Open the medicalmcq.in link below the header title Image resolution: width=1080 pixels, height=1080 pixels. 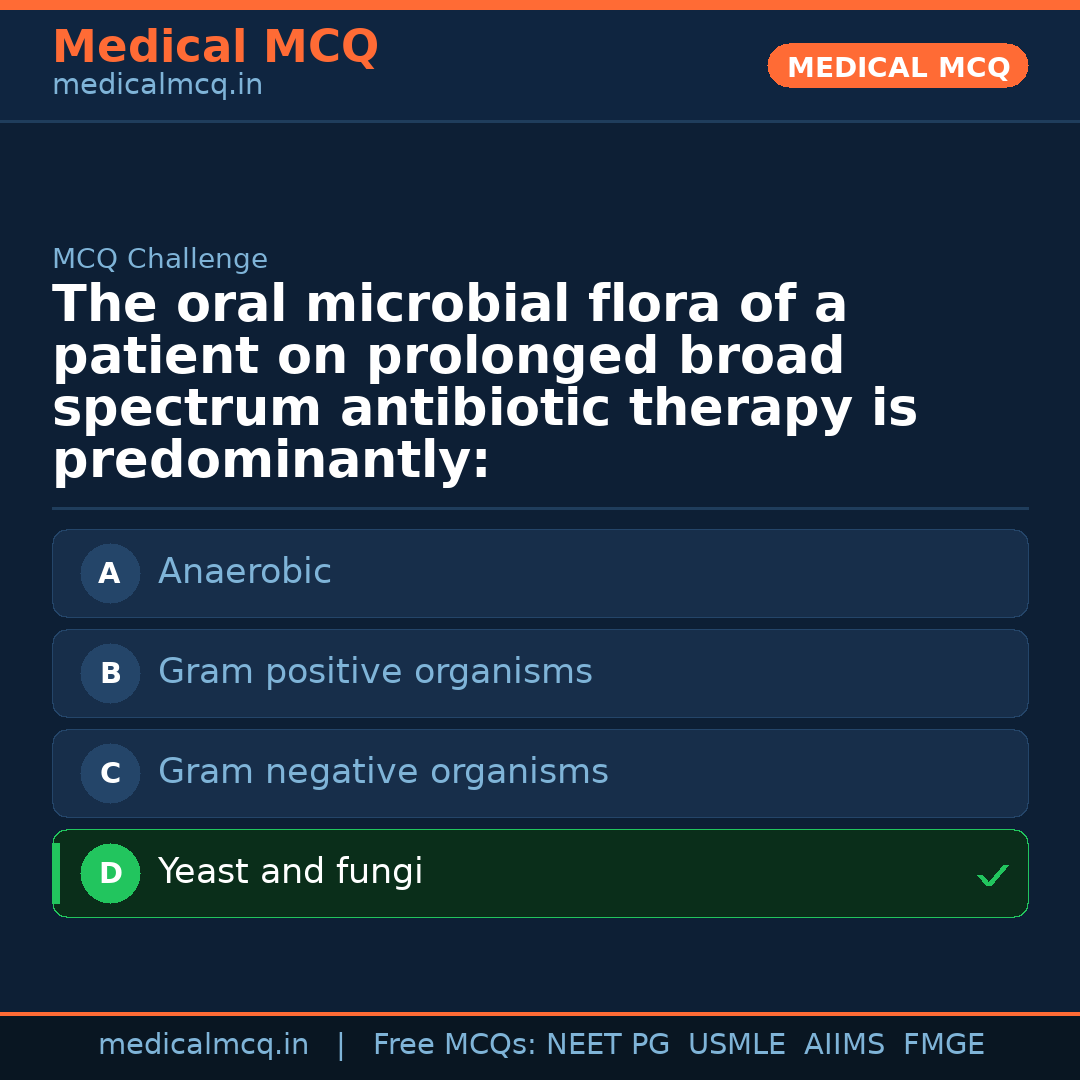pyautogui.click(x=157, y=86)
